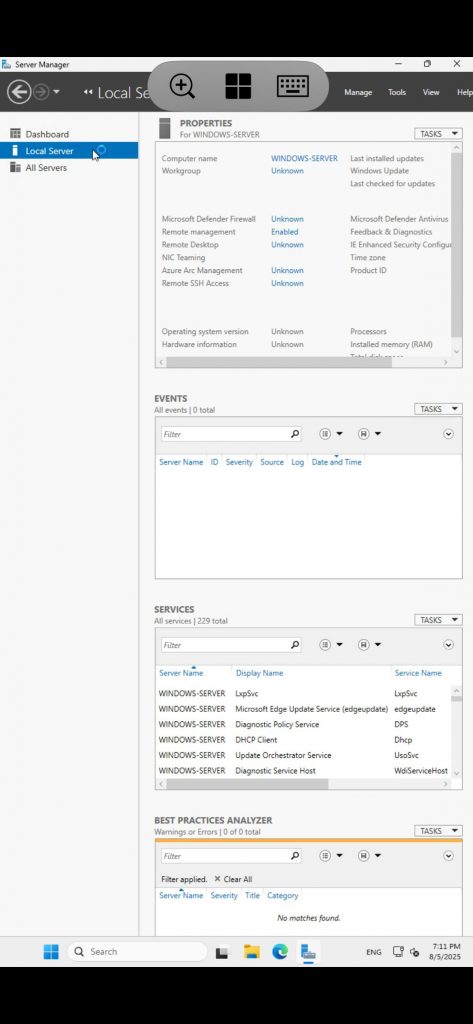
Task: Open the navigation history dropdown arrow
Action: point(56,92)
